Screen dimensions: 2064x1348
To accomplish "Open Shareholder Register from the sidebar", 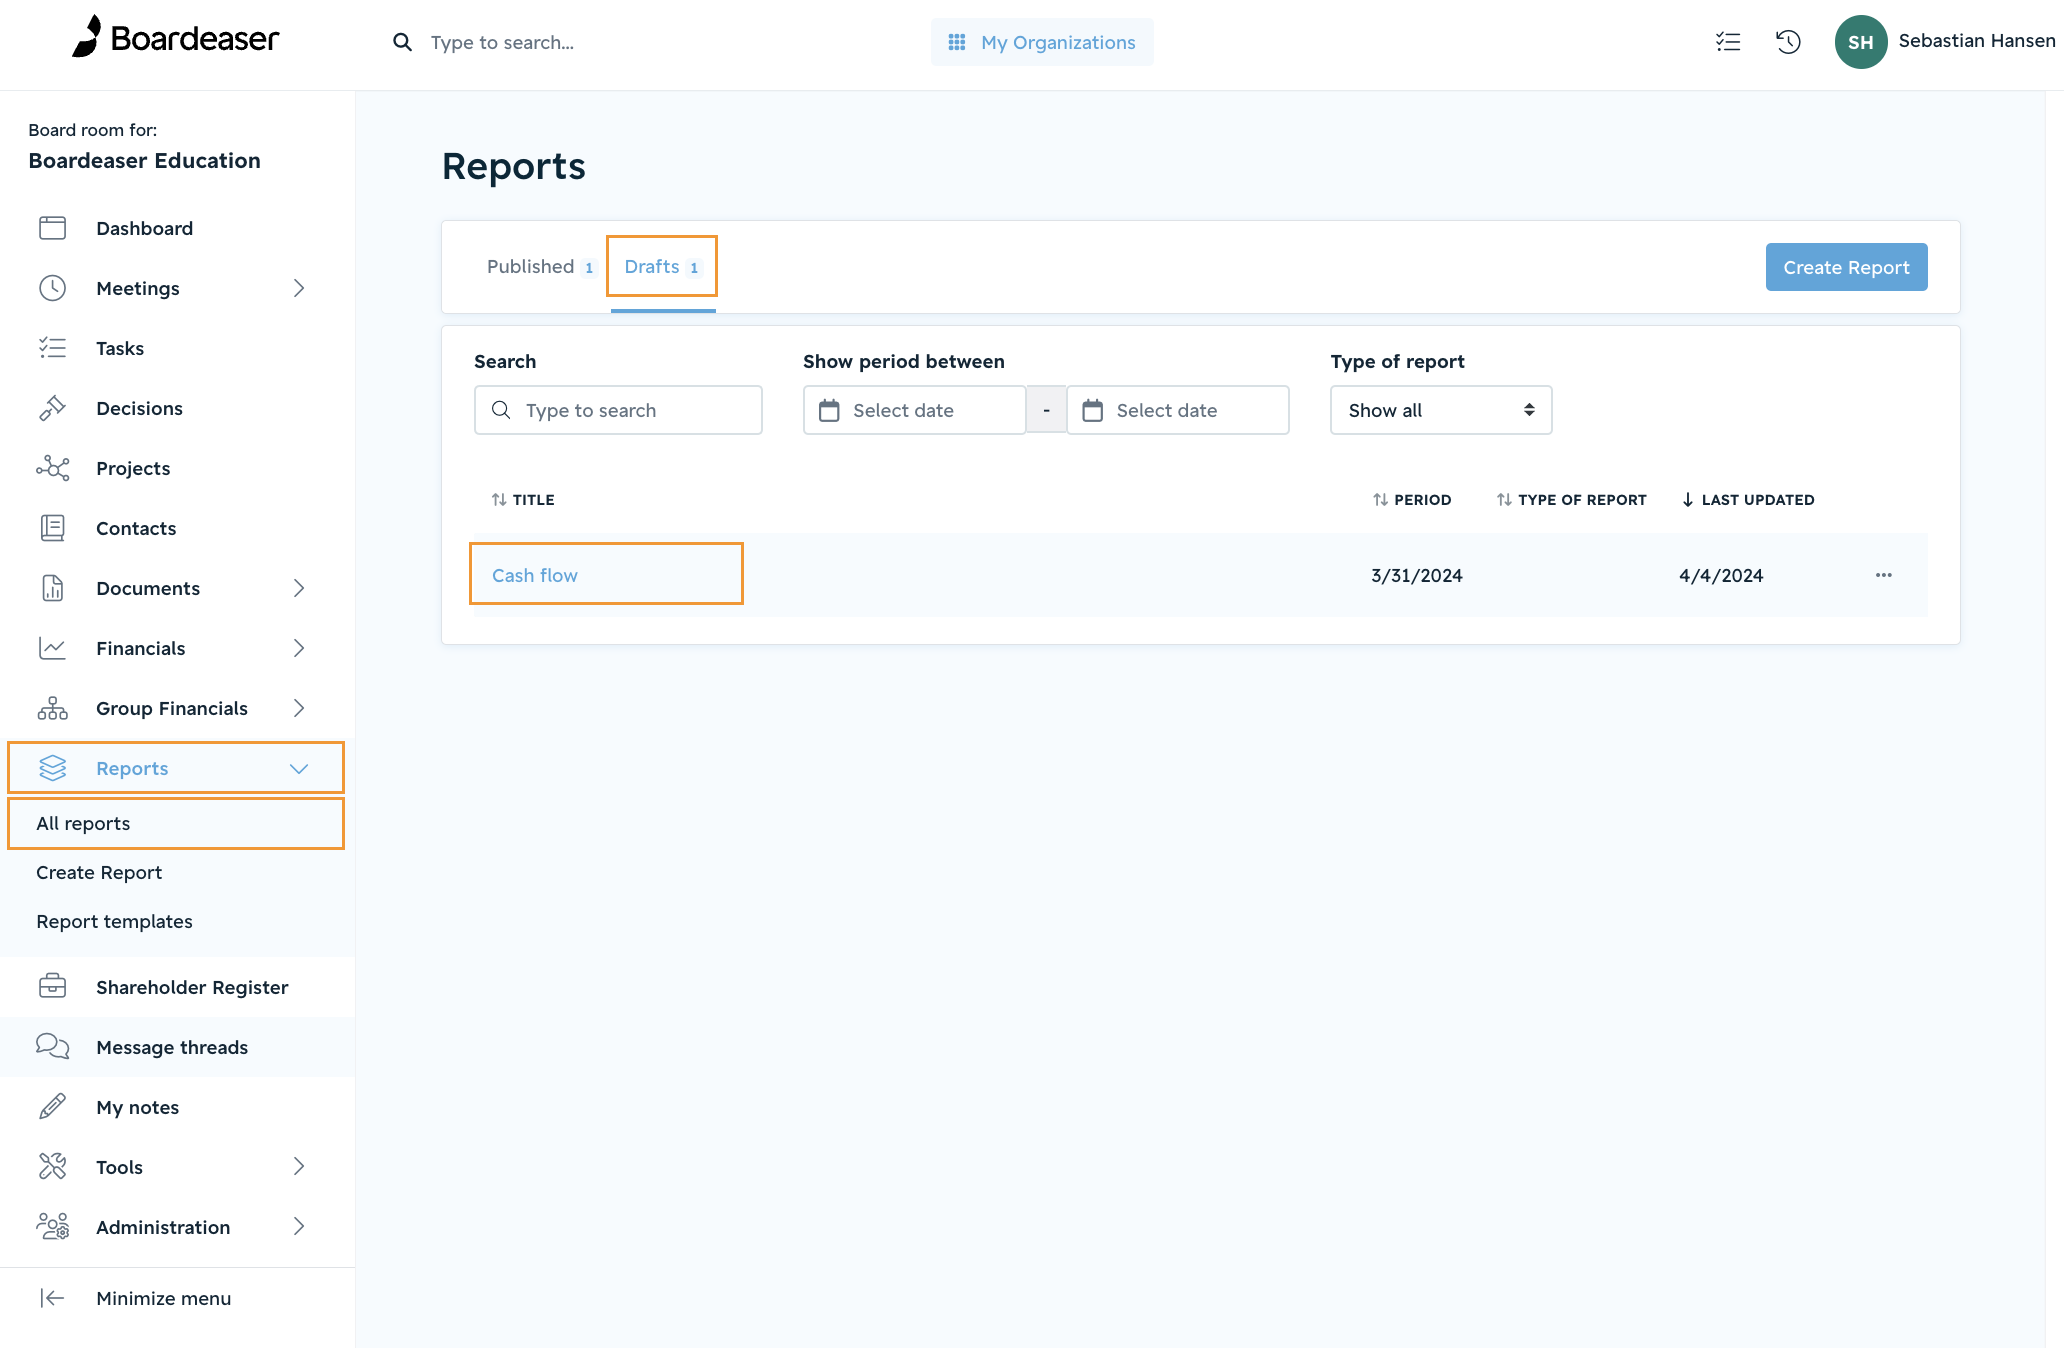I will (x=192, y=987).
